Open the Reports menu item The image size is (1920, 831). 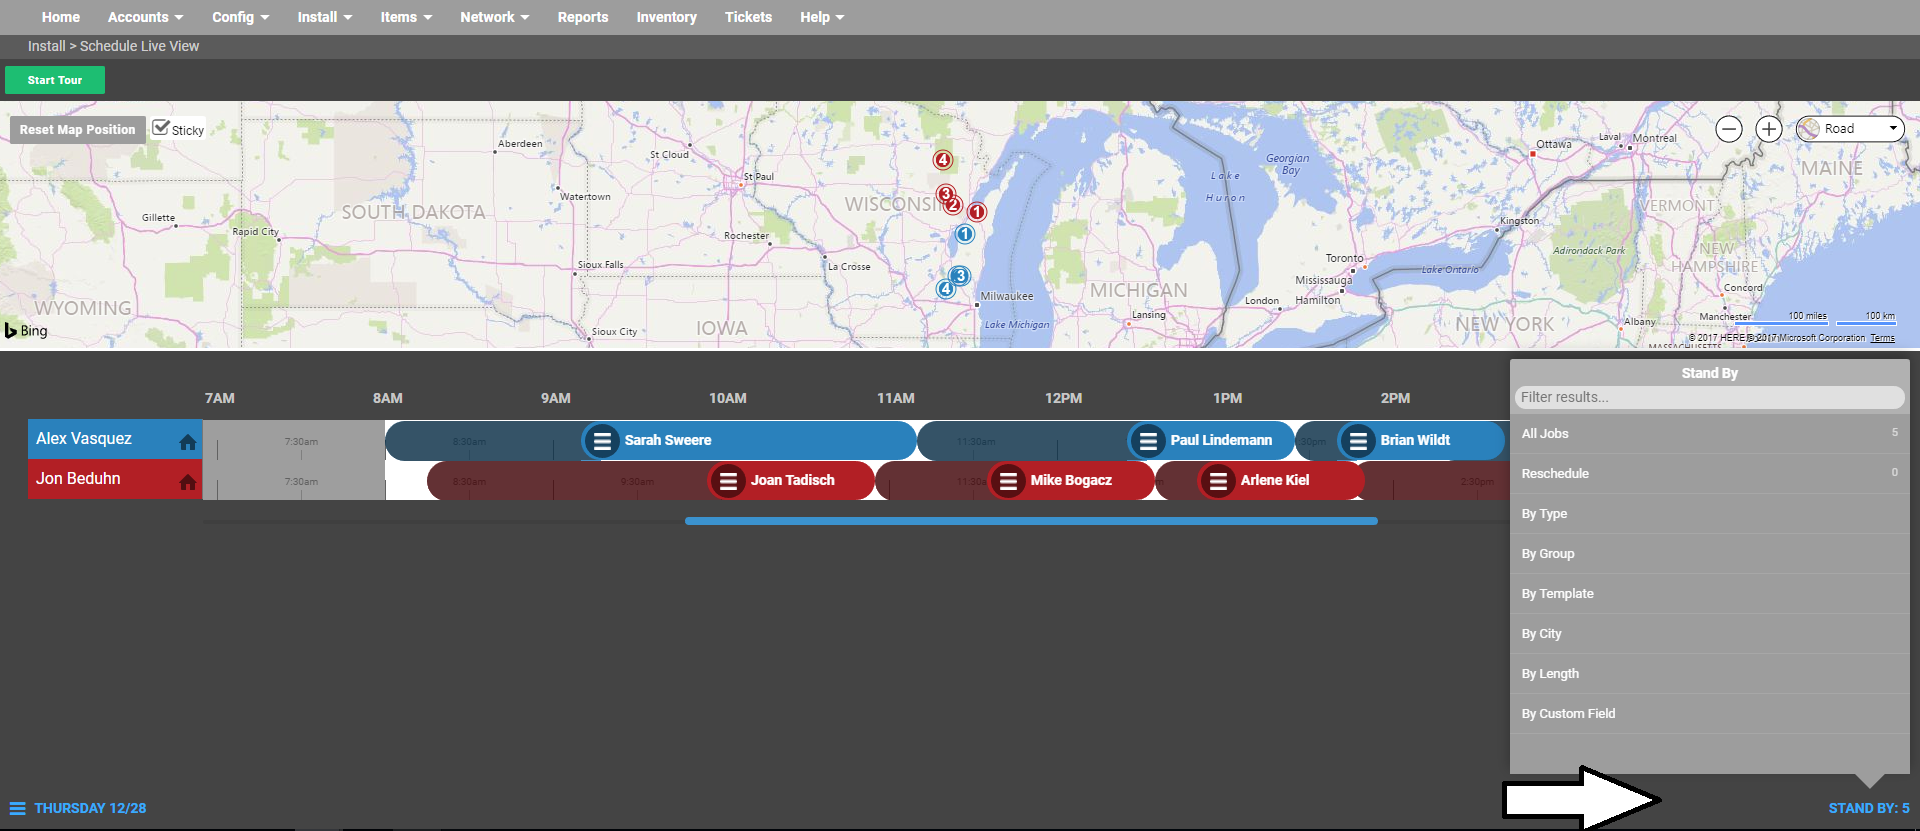tap(582, 17)
